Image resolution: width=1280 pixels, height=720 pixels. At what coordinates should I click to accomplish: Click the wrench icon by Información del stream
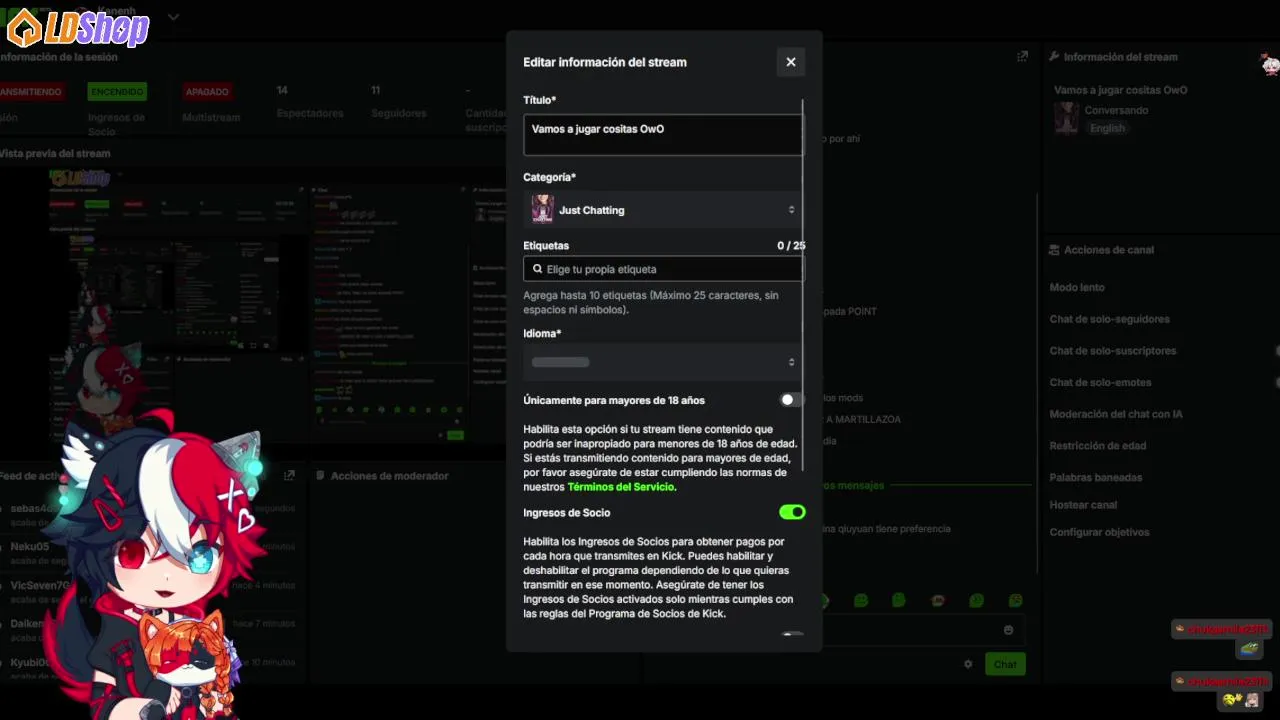point(1054,57)
